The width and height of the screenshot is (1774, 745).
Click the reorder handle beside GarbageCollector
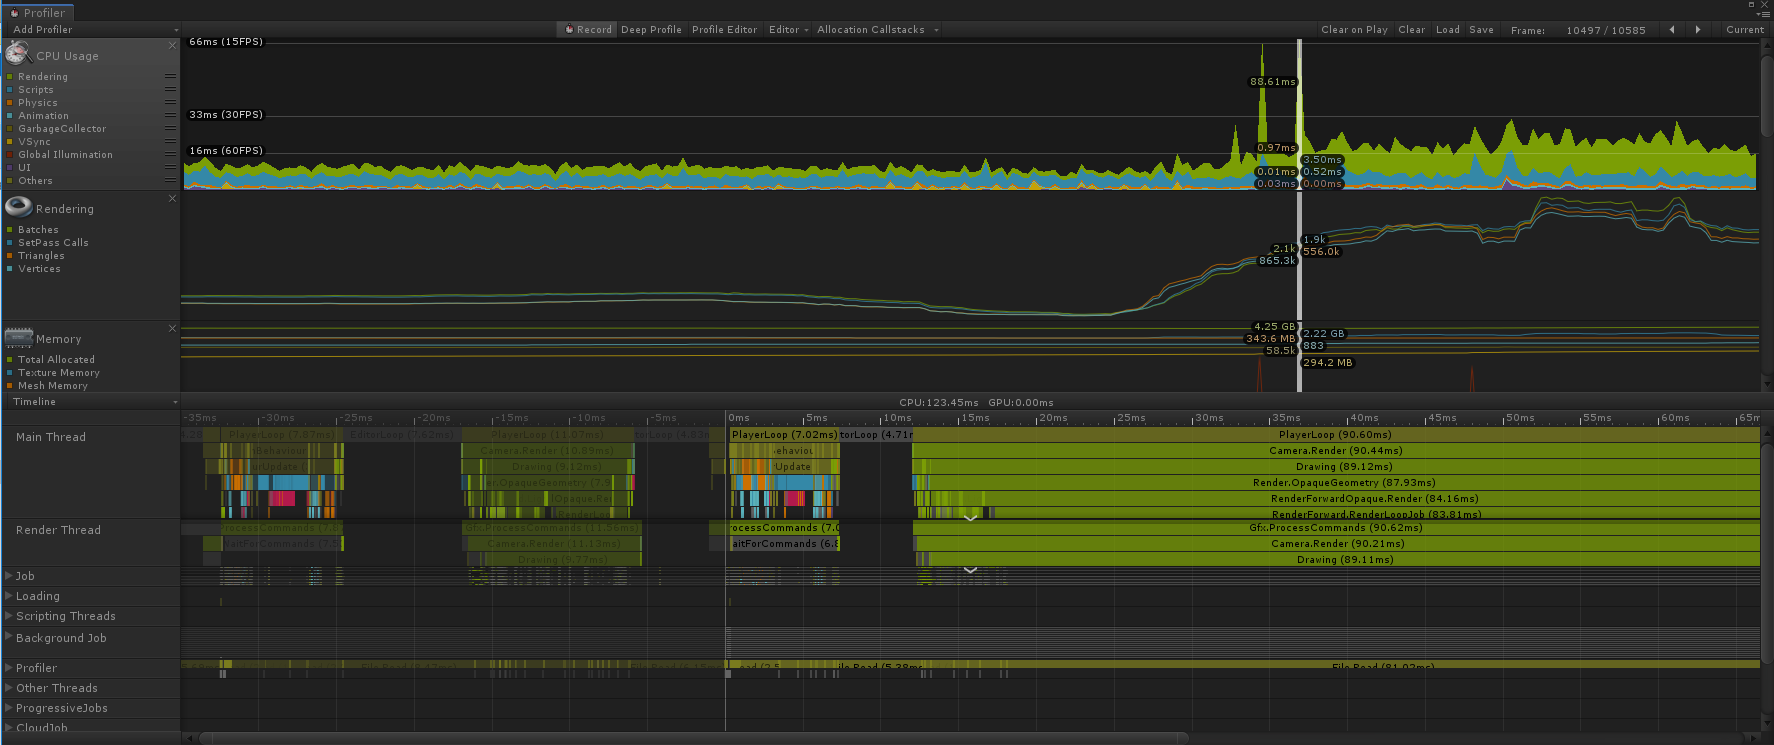(x=170, y=128)
